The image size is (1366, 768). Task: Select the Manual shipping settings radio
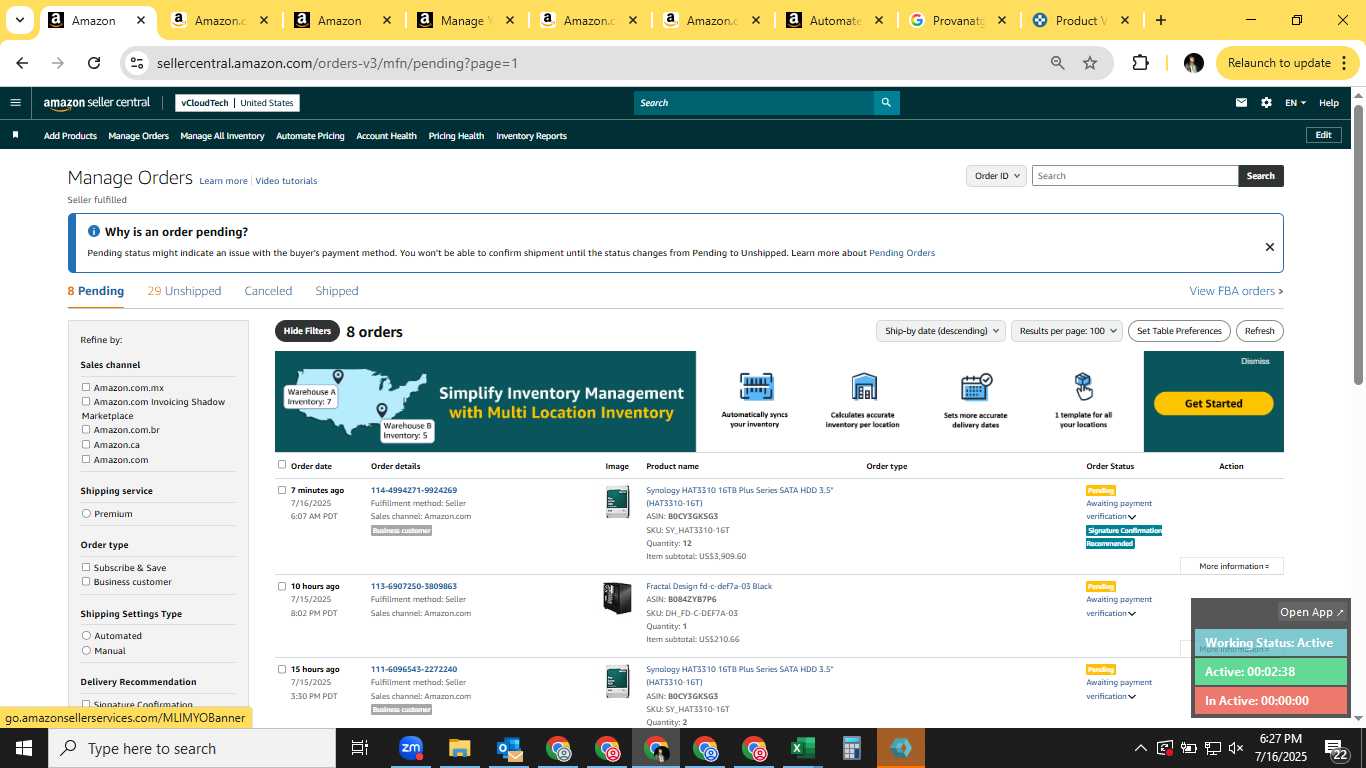(x=86, y=650)
